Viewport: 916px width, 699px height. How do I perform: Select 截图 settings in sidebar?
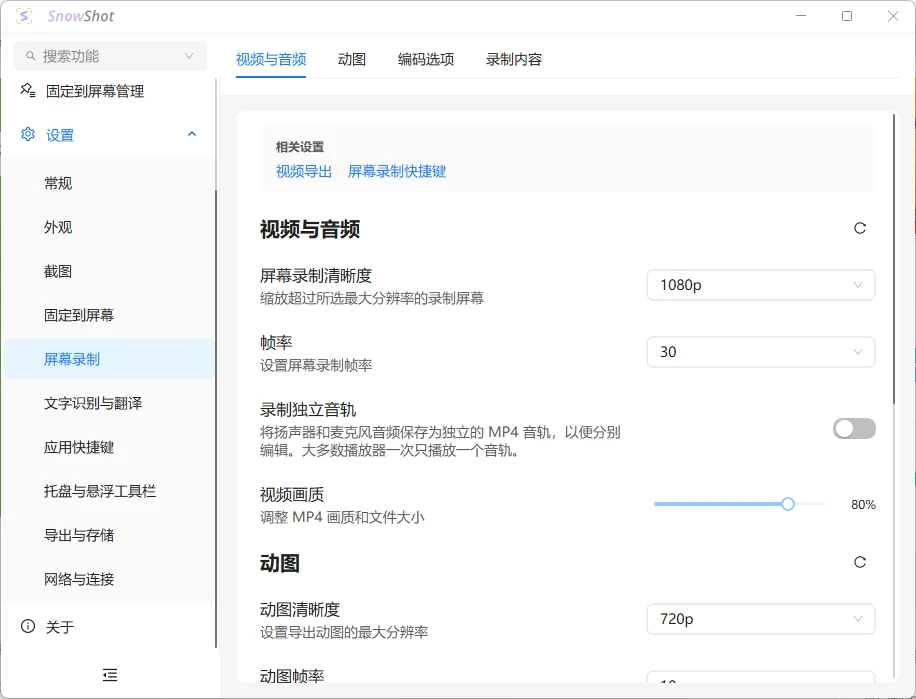(109, 272)
